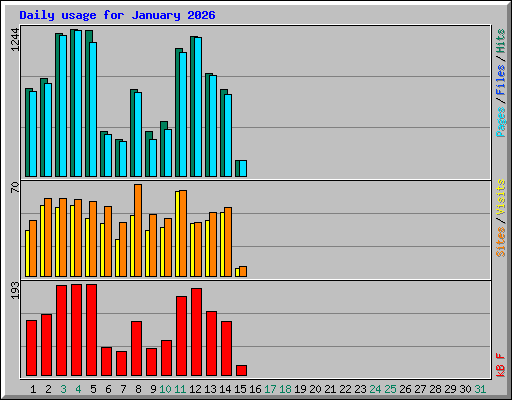Click the 1244 axis maximum label

point(15,40)
